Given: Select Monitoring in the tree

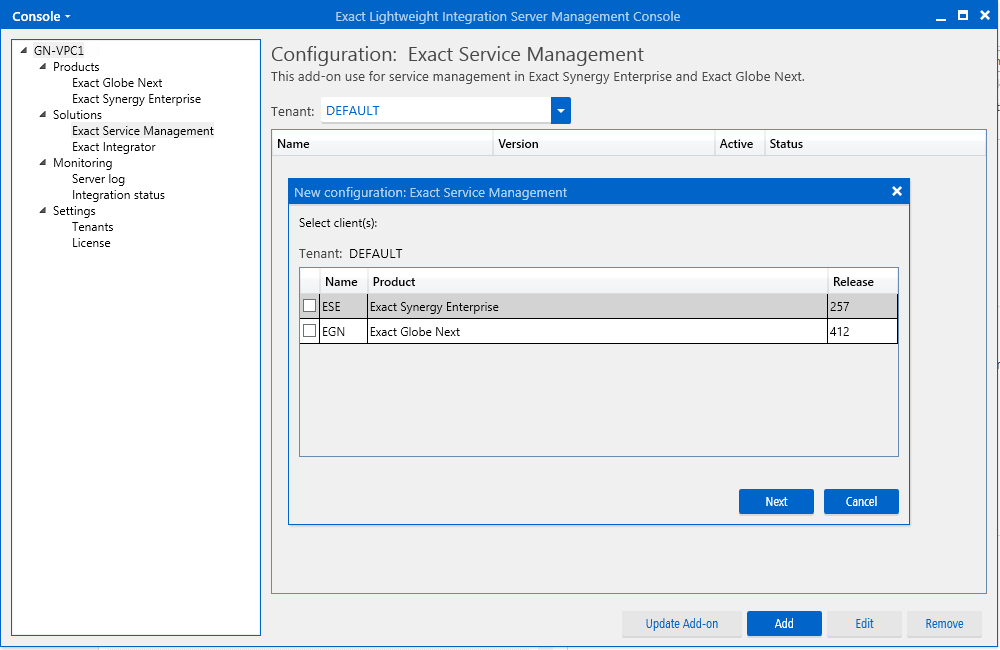Looking at the screenshot, I should tap(82, 163).
